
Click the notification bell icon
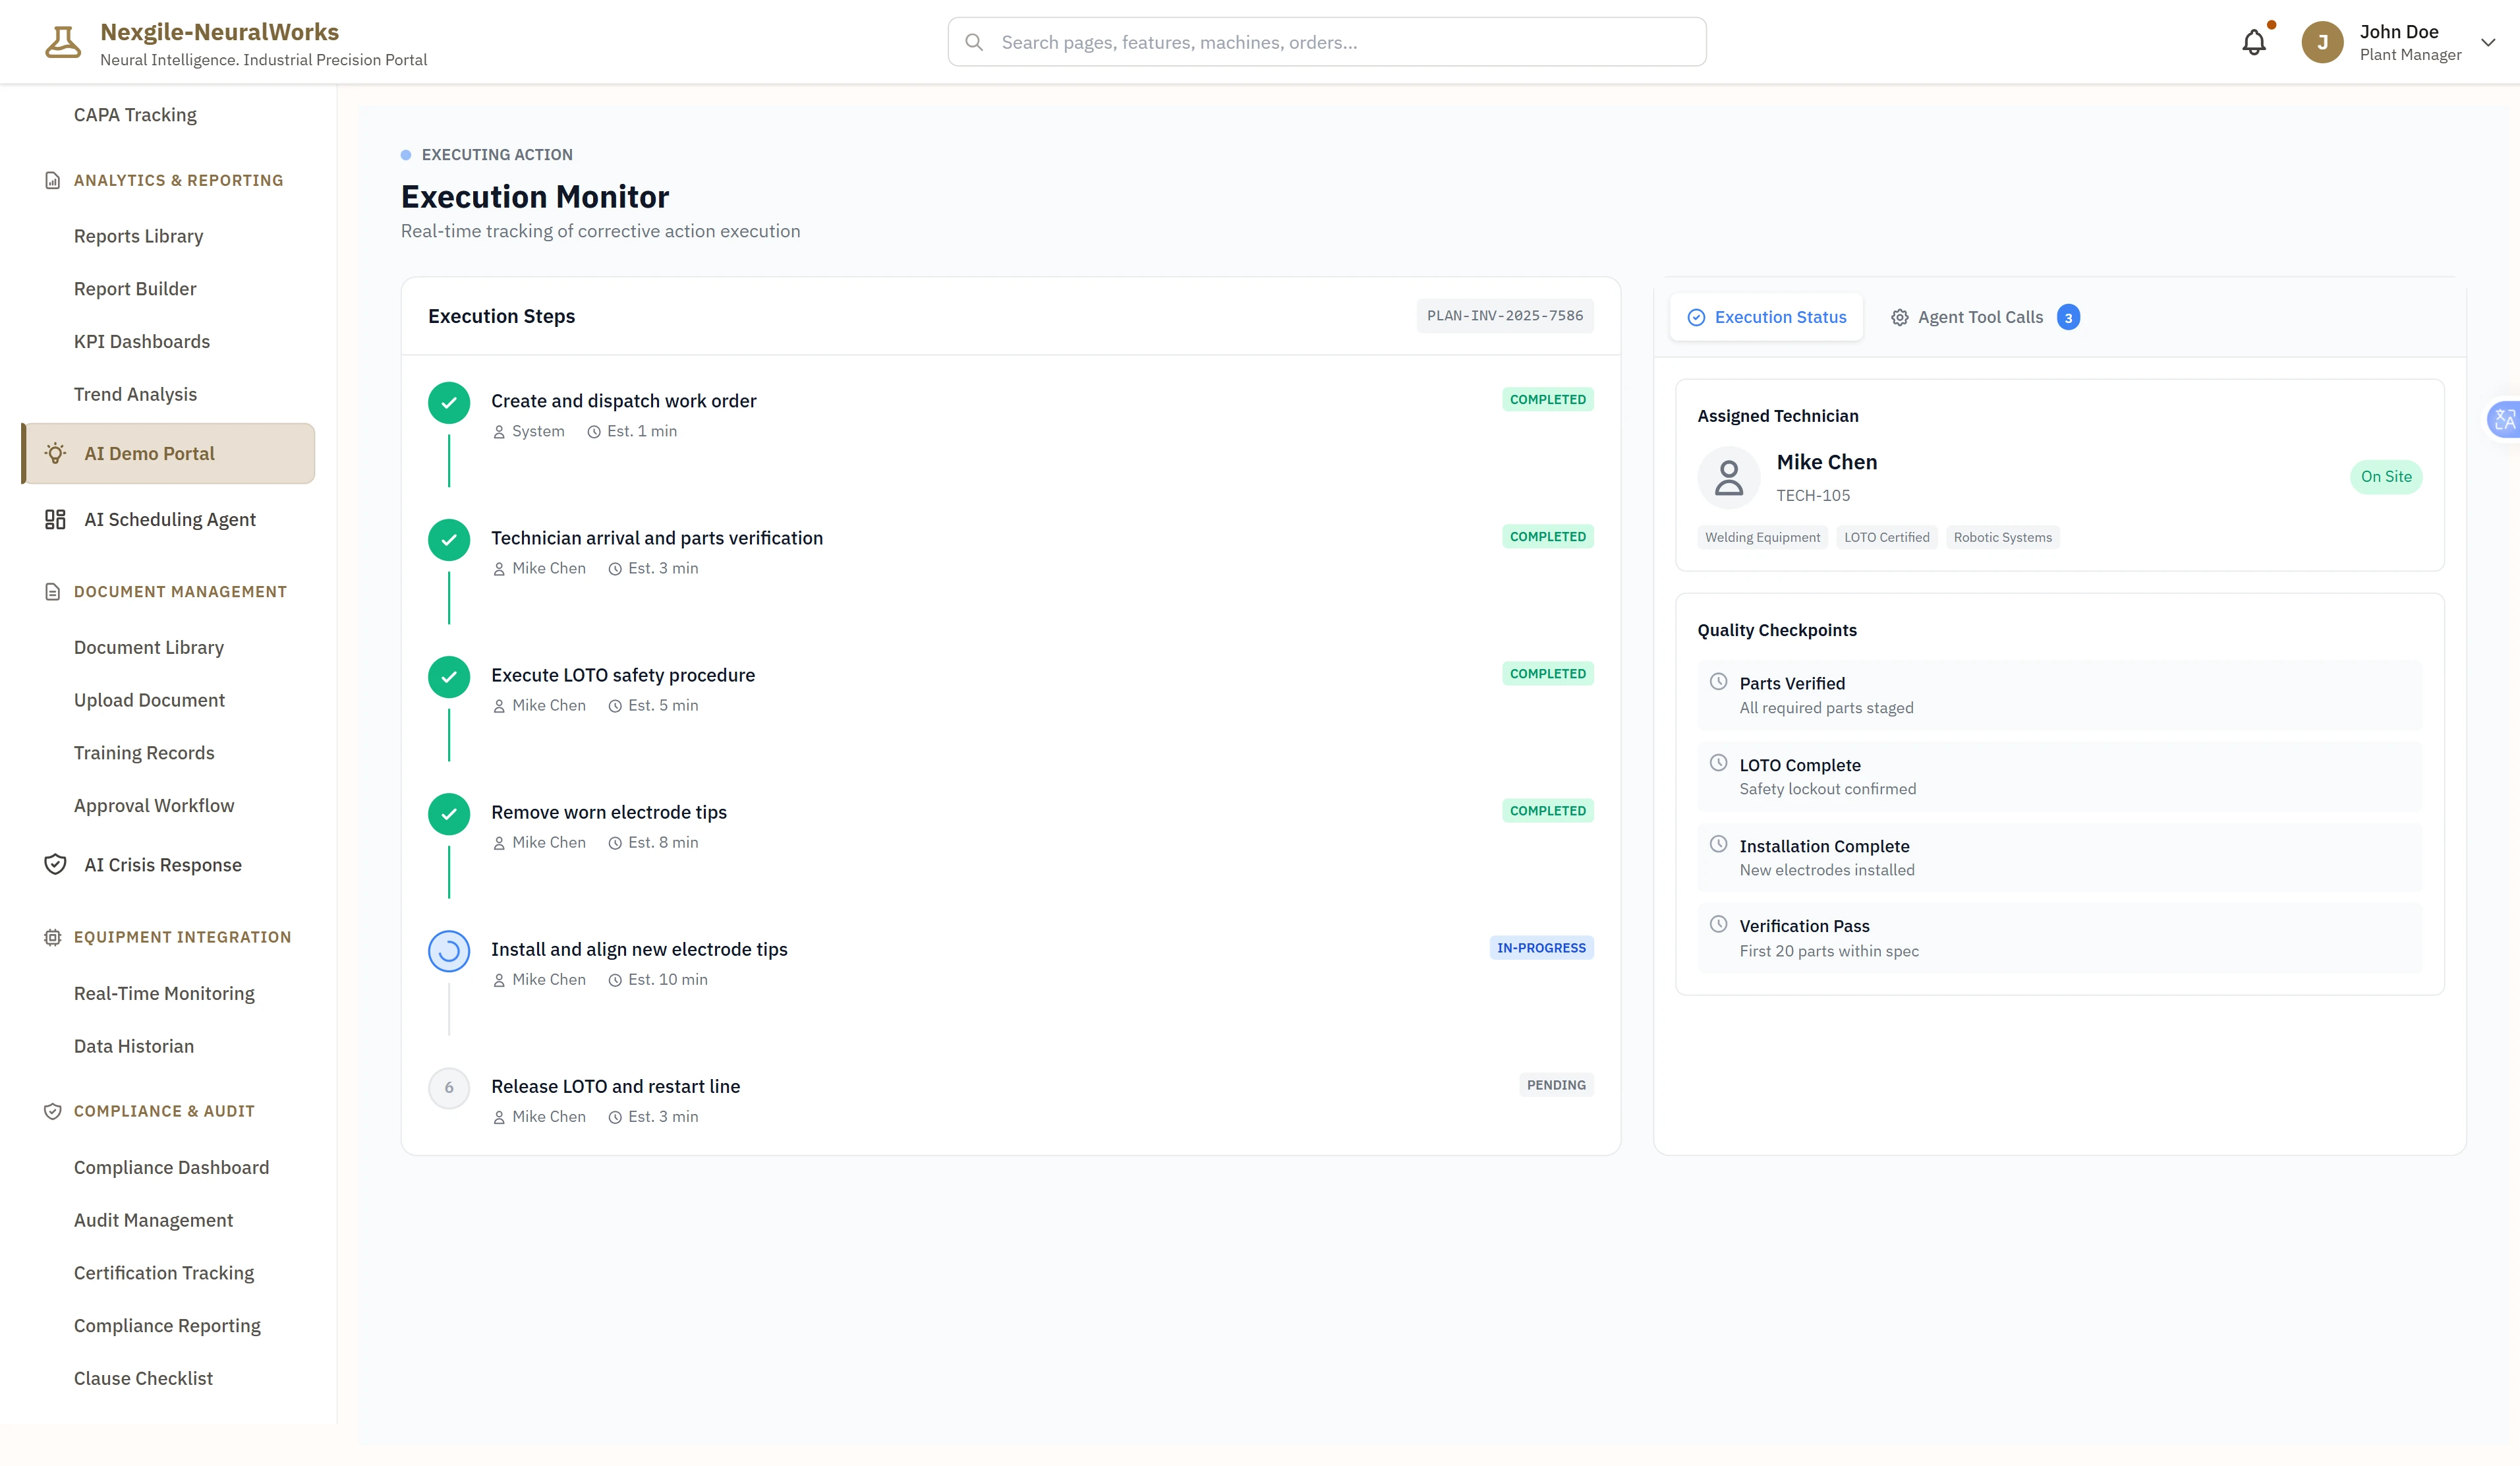[2253, 42]
